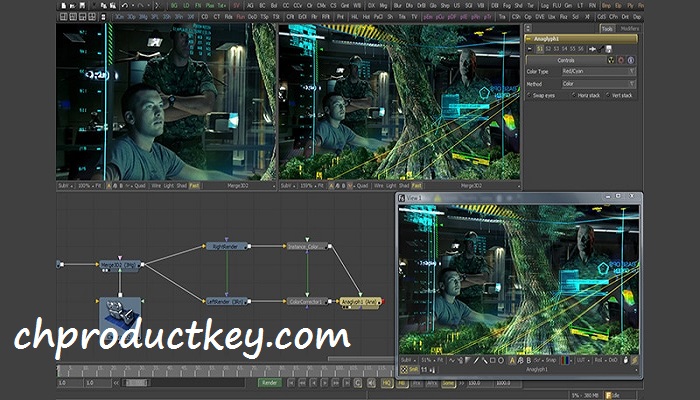The height and width of the screenshot is (400, 700).
Task: Toggle MB motion blur button
Action: click(x=402, y=383)
